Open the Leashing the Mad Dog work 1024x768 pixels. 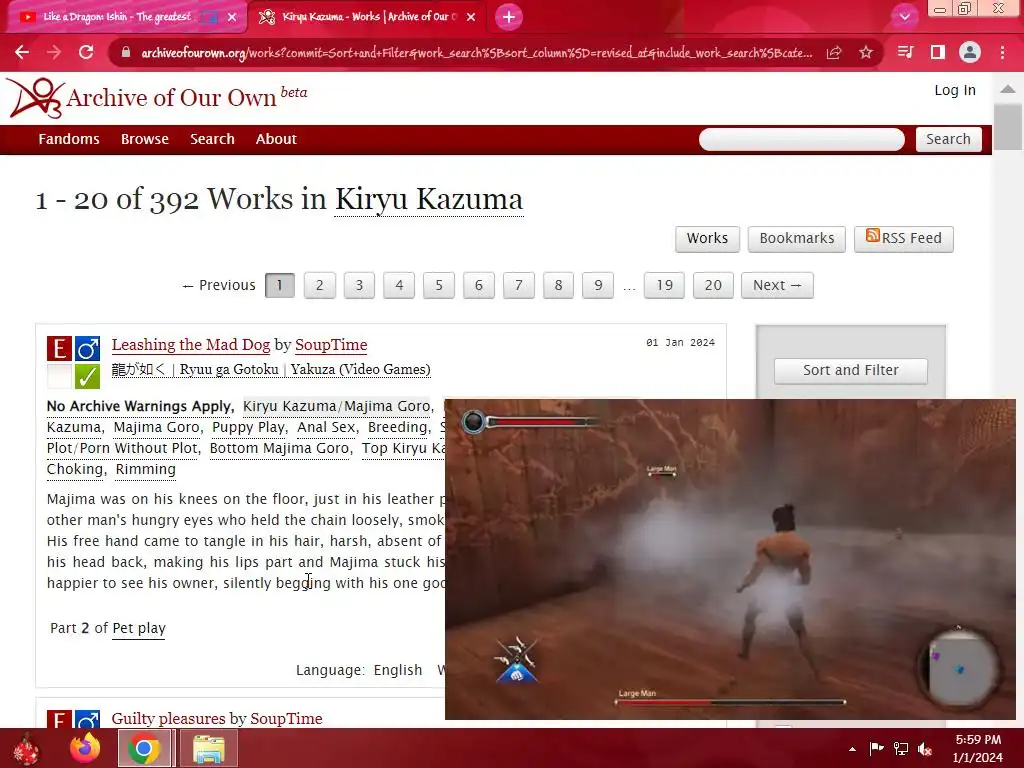tap(191, 345)
